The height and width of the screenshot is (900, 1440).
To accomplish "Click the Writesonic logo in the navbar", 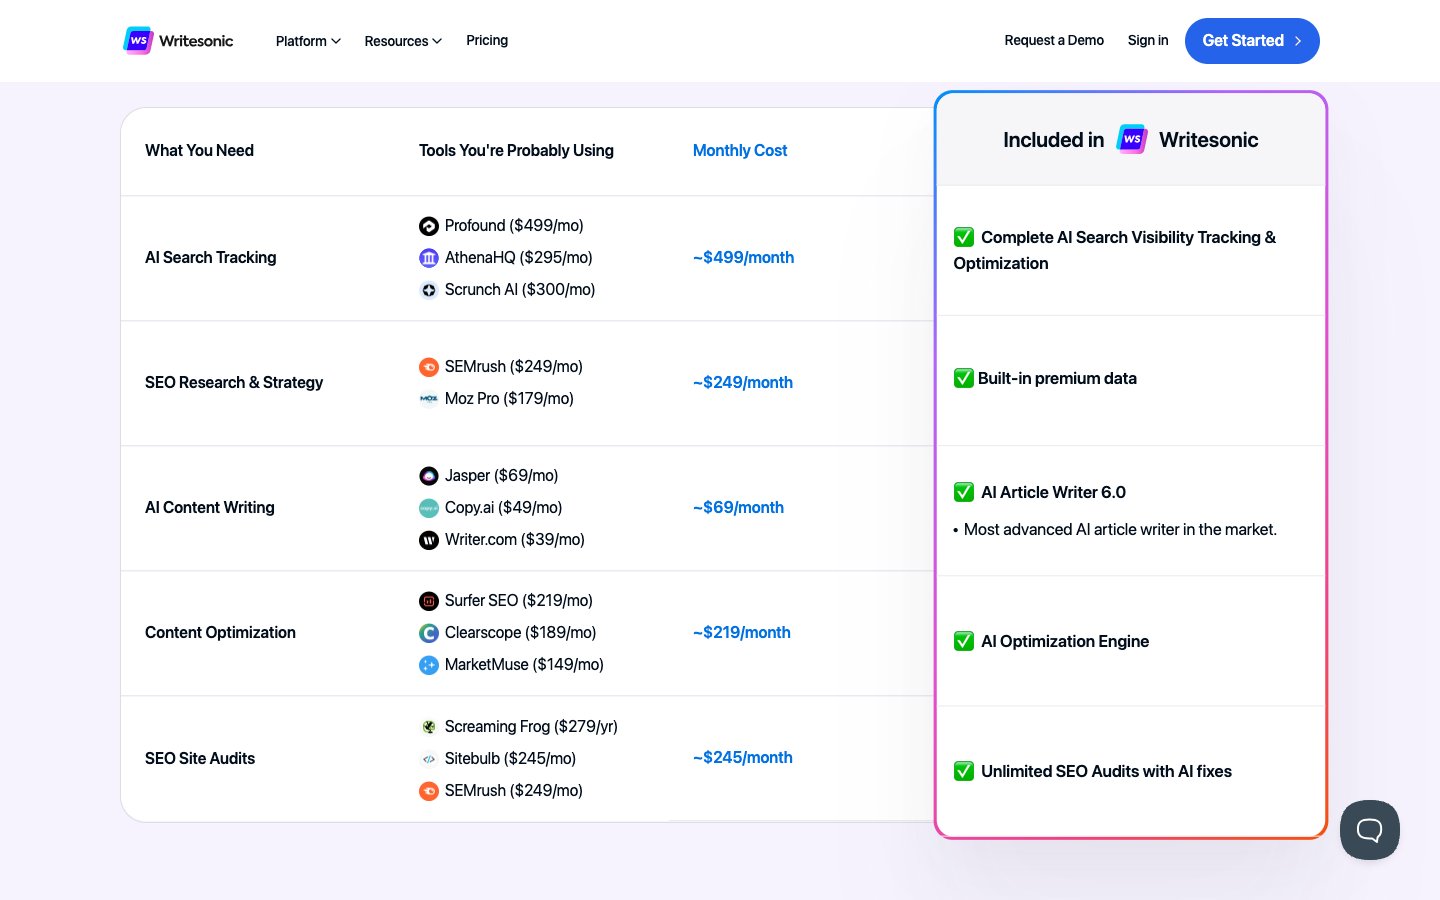I will point(178,41).
